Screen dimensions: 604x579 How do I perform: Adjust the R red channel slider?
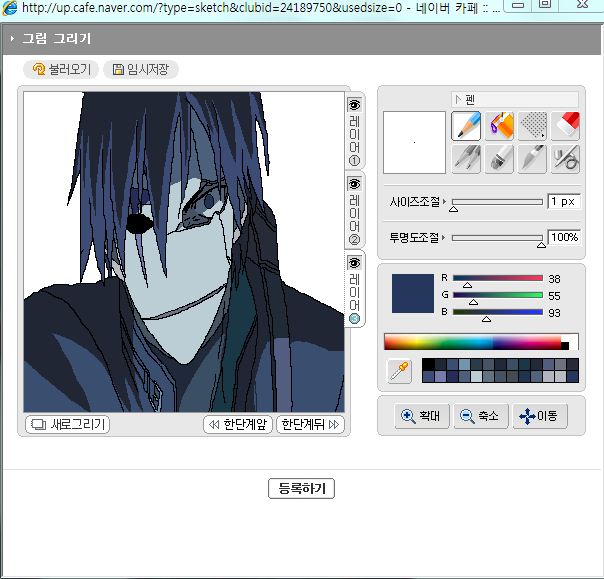coord(498,278)
